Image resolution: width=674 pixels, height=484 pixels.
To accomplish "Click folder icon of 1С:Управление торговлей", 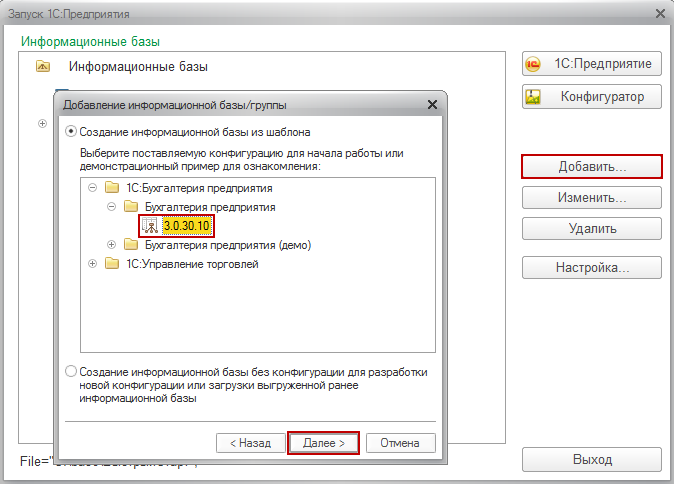I will (x=112, y=263).
